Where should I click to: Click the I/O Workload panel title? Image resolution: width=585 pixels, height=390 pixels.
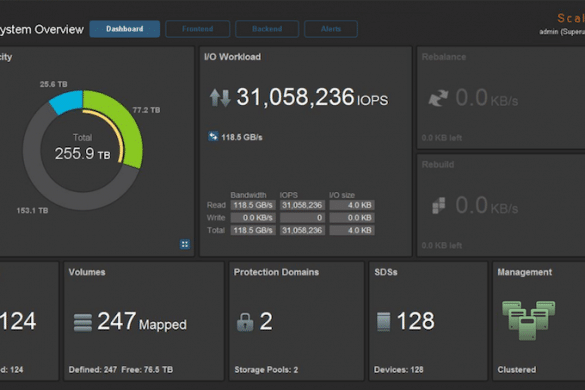click(x=232, y=57)
